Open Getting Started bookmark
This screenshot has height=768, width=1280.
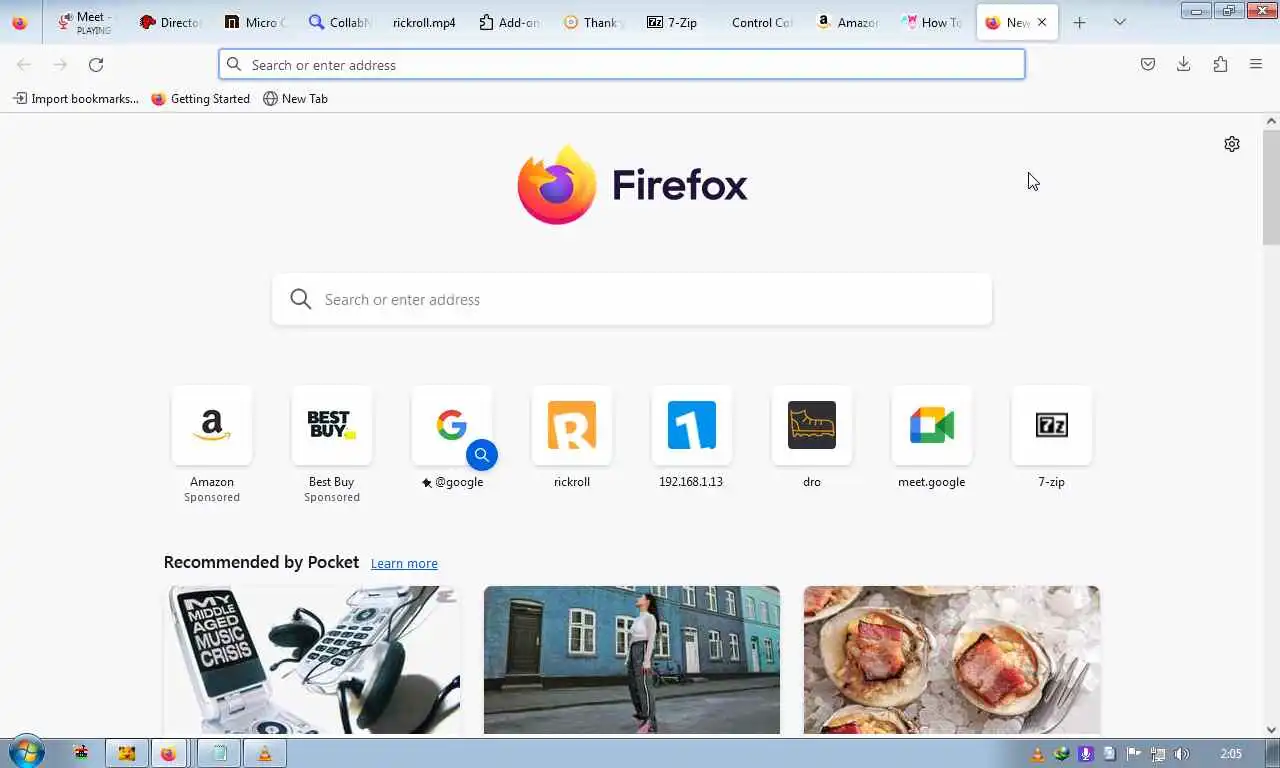[x=200, y=99]
